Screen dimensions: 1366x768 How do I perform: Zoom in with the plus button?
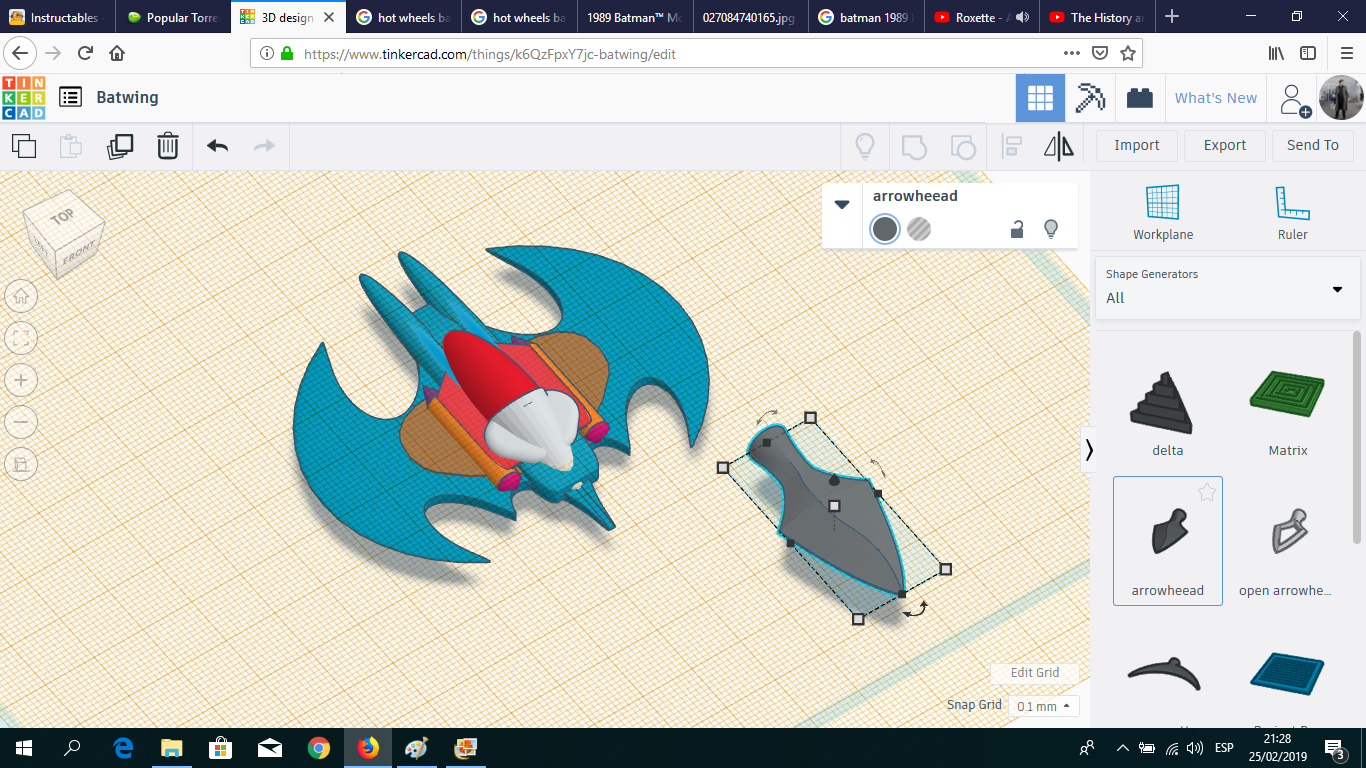point(21,380)
